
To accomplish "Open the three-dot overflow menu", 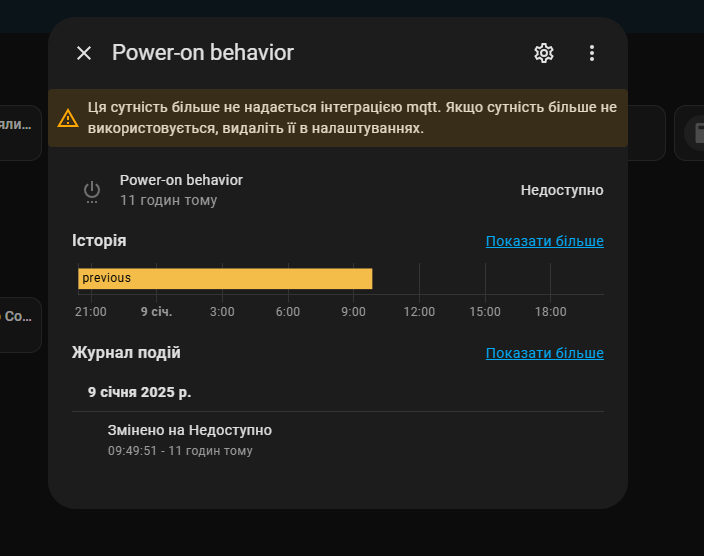I will click(592, 53).
